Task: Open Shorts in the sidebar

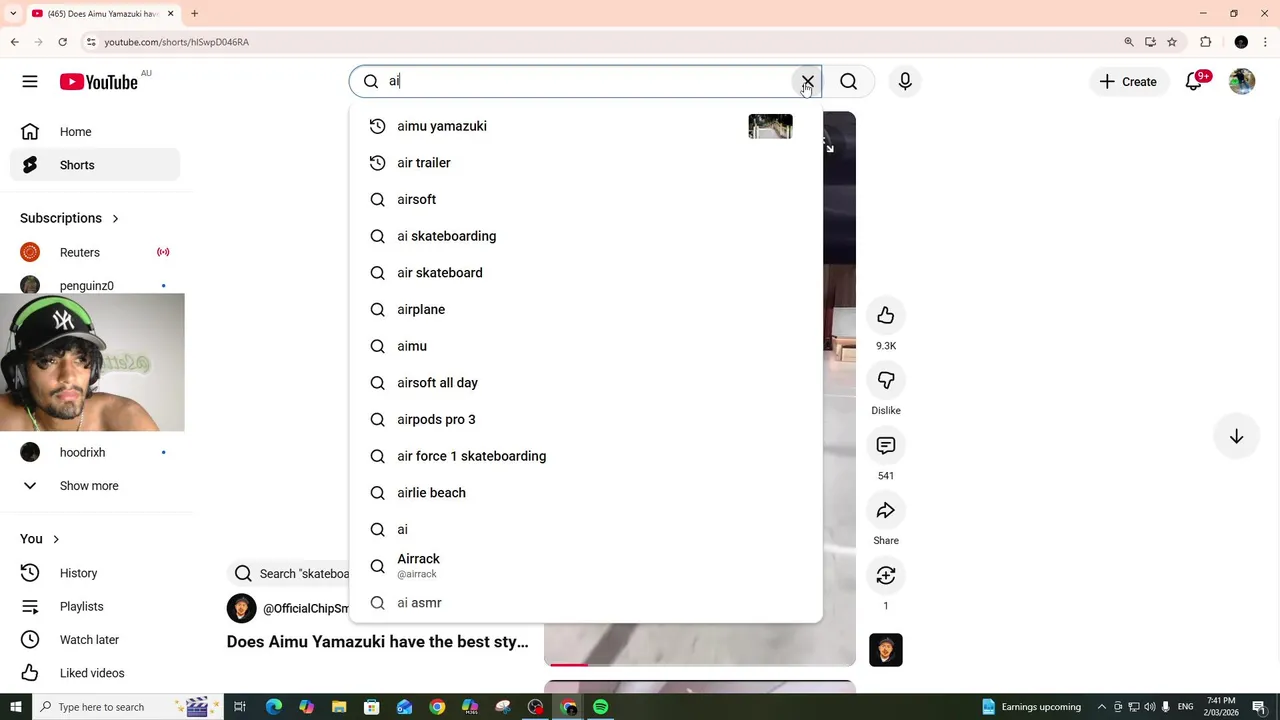Action: [95, 165]
